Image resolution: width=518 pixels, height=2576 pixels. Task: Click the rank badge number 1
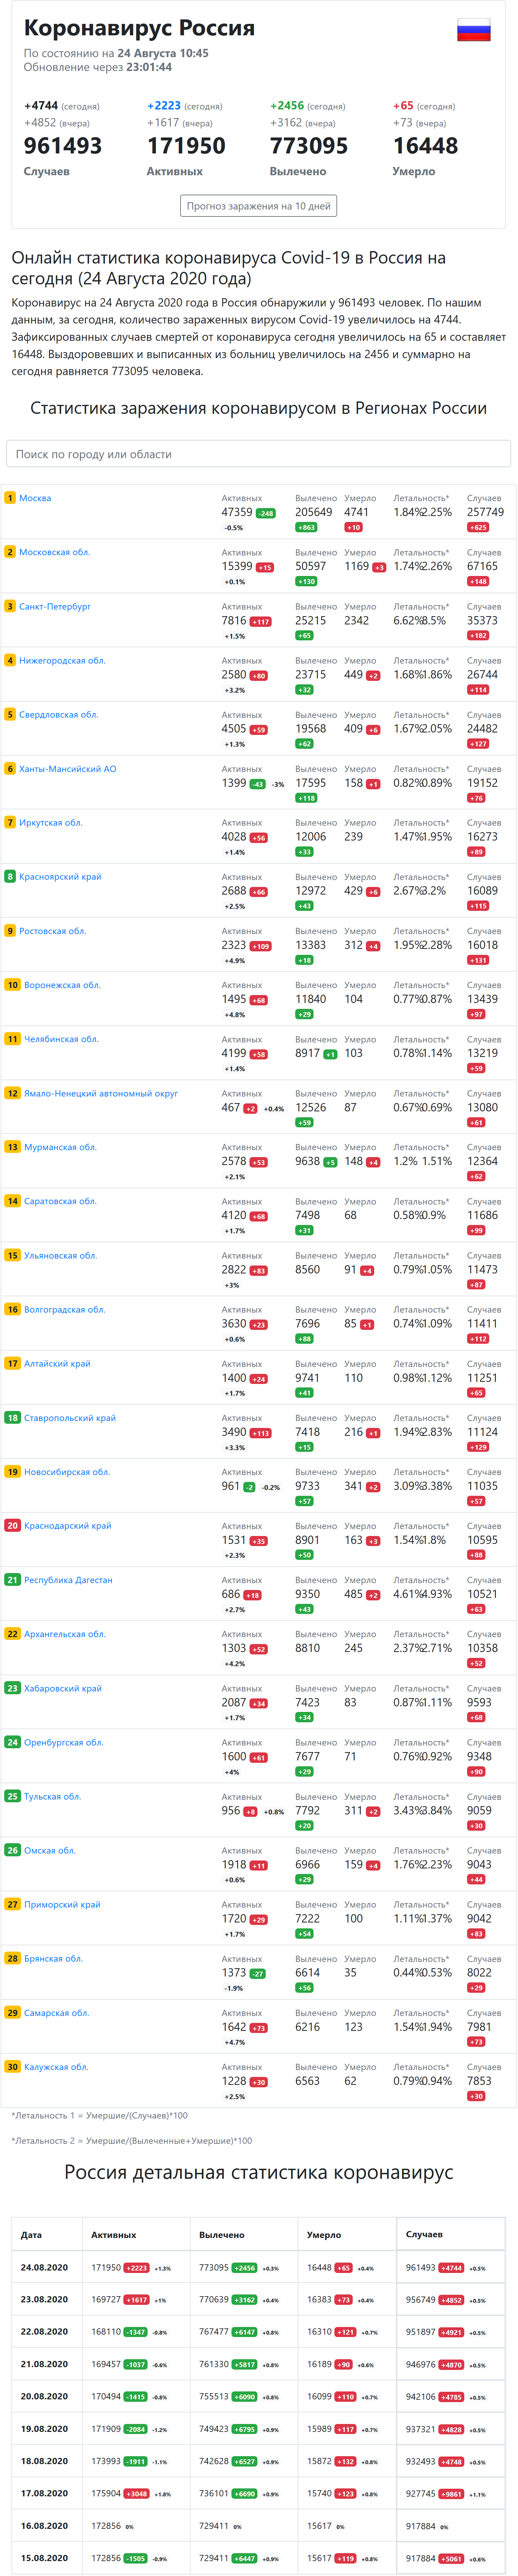click(10, 498)
